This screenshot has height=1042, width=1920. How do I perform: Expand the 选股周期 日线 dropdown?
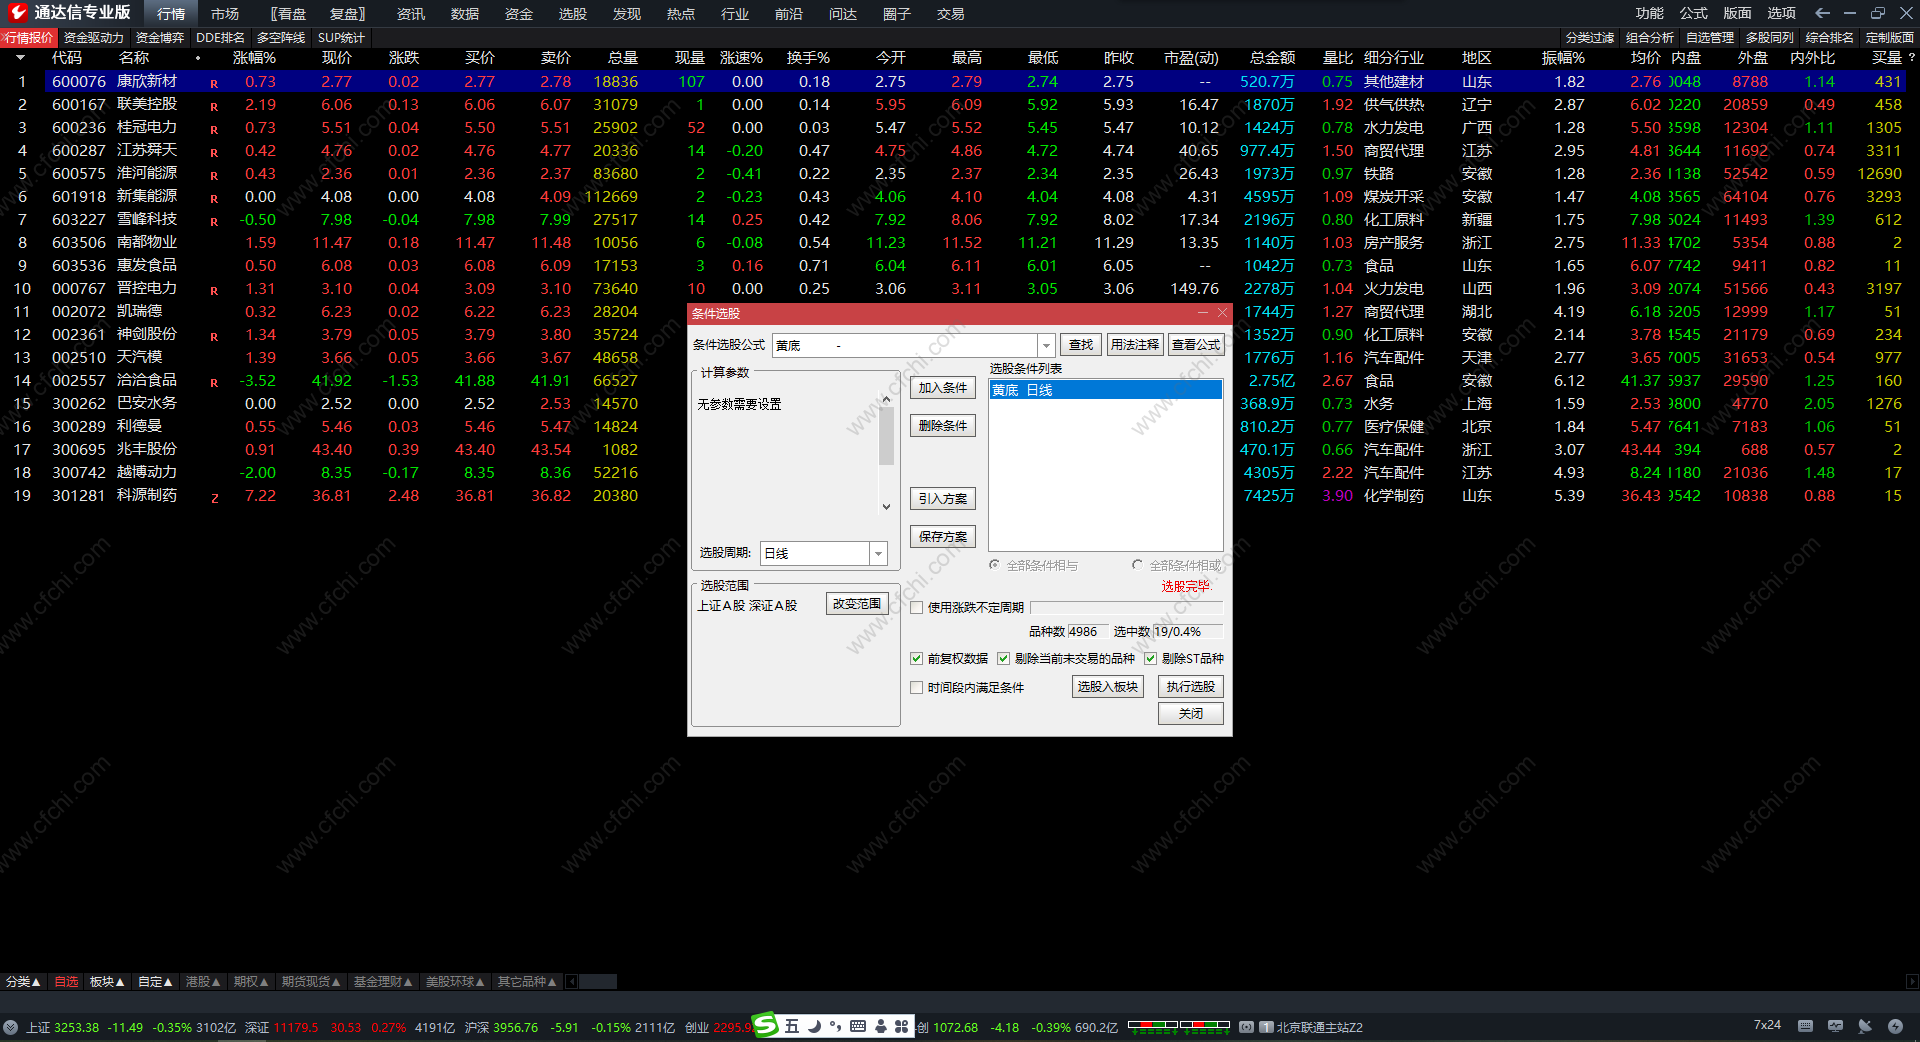[x=878, y=554]
